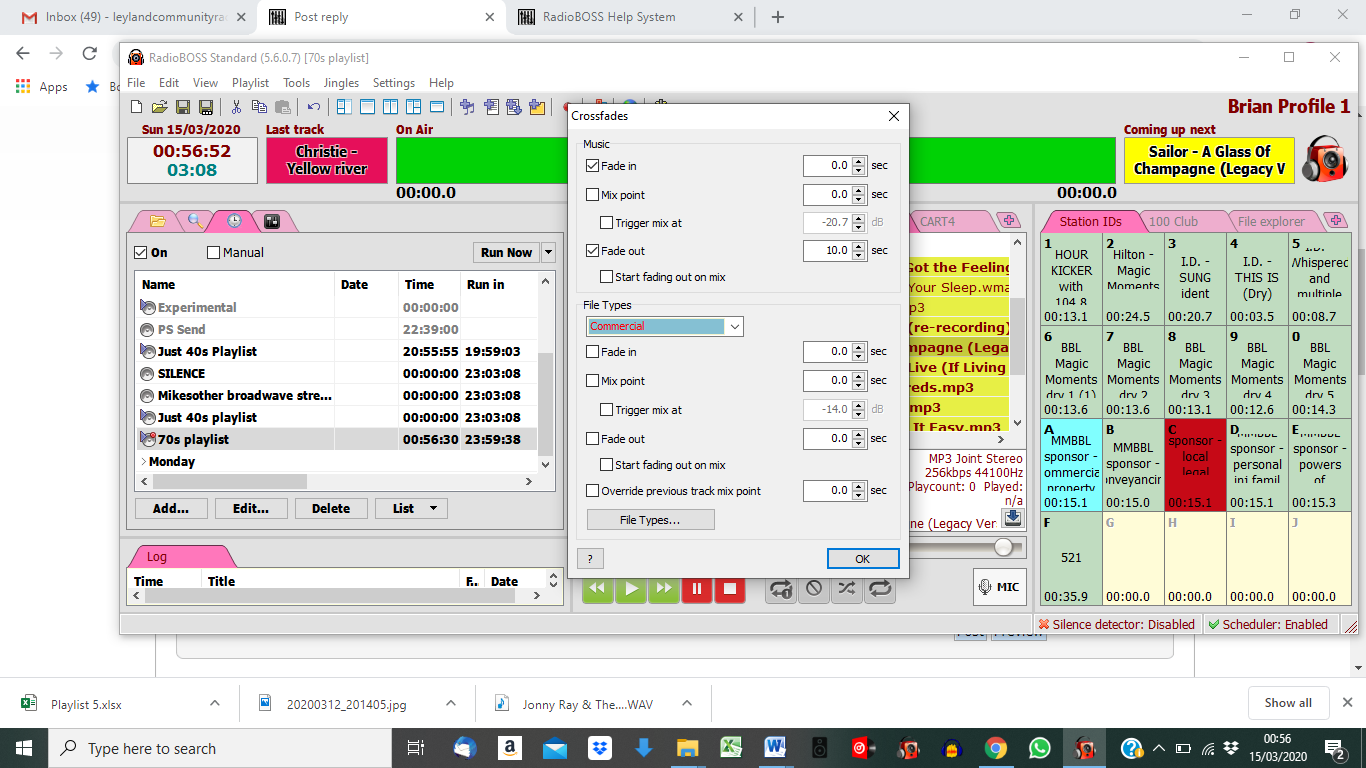This screenshot has width=1366, height=768.
Task: Toggle Music Fade out checkbox
Action: coord(593,251)
